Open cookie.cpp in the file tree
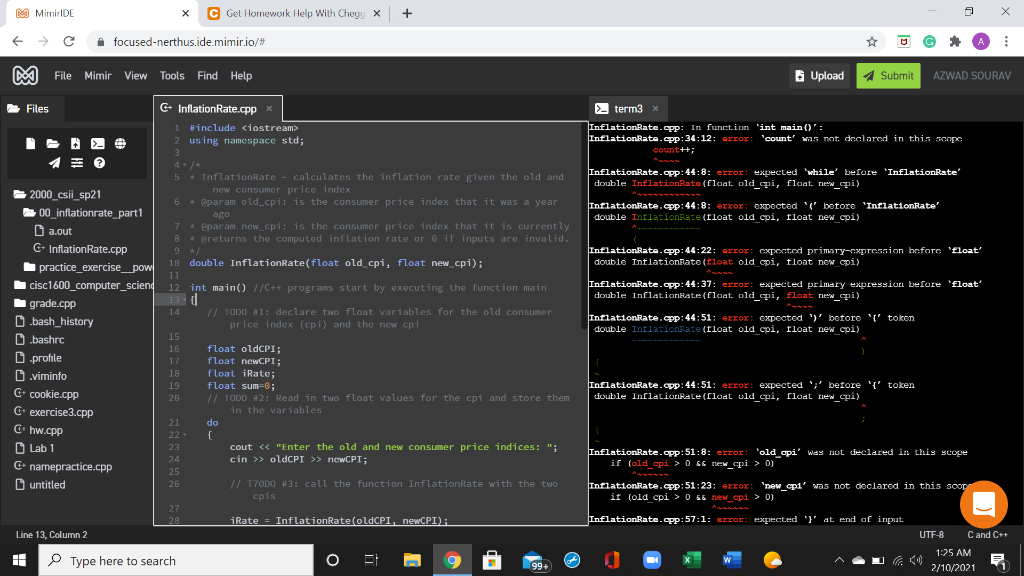Viewport: 1024px width, 576px height. (54, 394)
